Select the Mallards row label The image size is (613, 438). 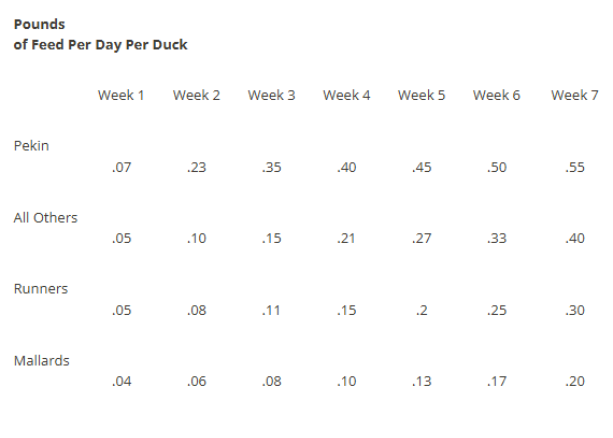[41, 360]
